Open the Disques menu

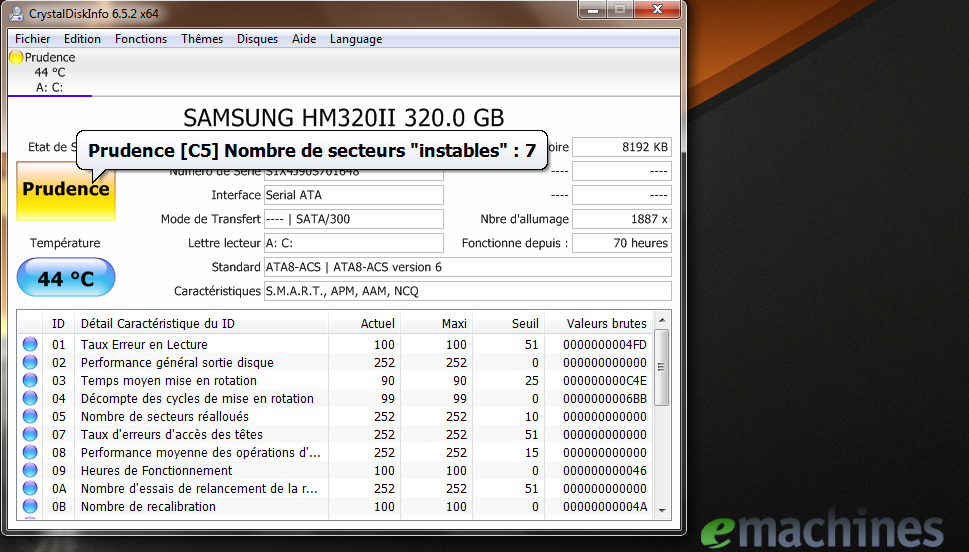click(x=257, y=39)
